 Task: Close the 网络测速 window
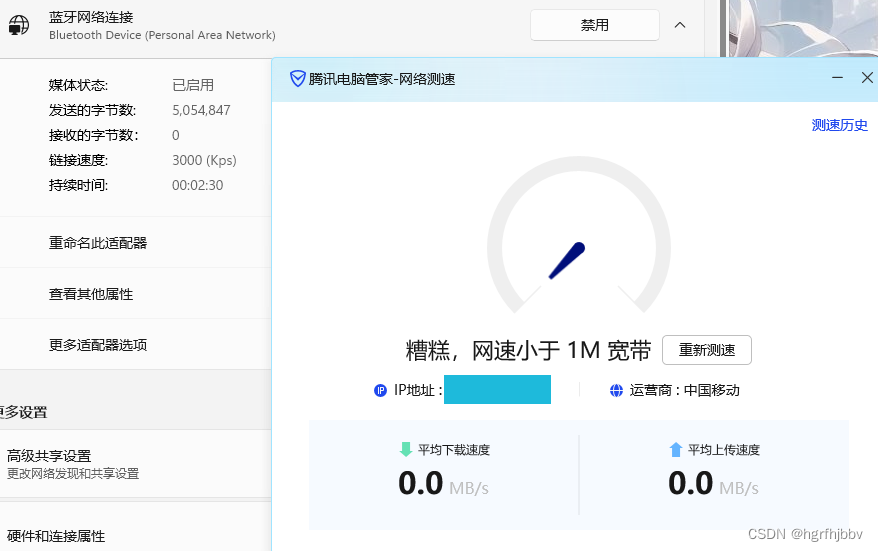click(867, 78)
